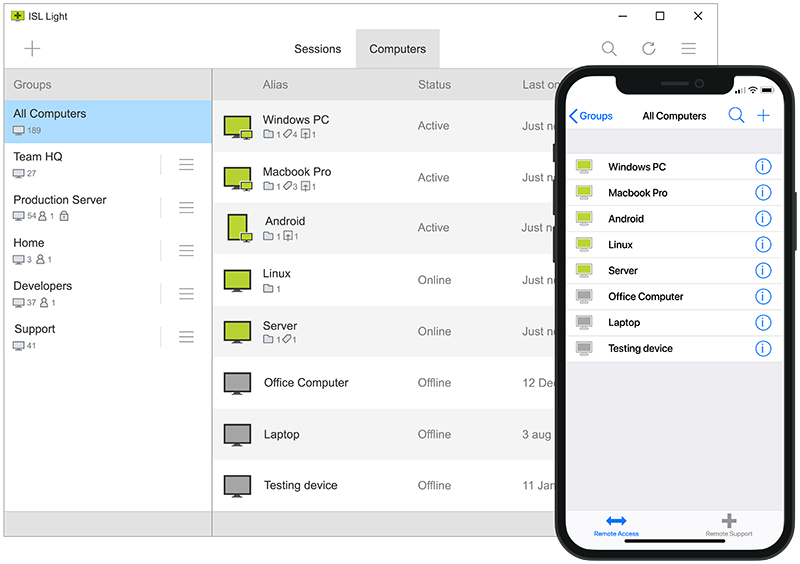The image size is (800, 564).
Task: Click the Linux monitor icon in desktop list
Action: click(237, 281)
